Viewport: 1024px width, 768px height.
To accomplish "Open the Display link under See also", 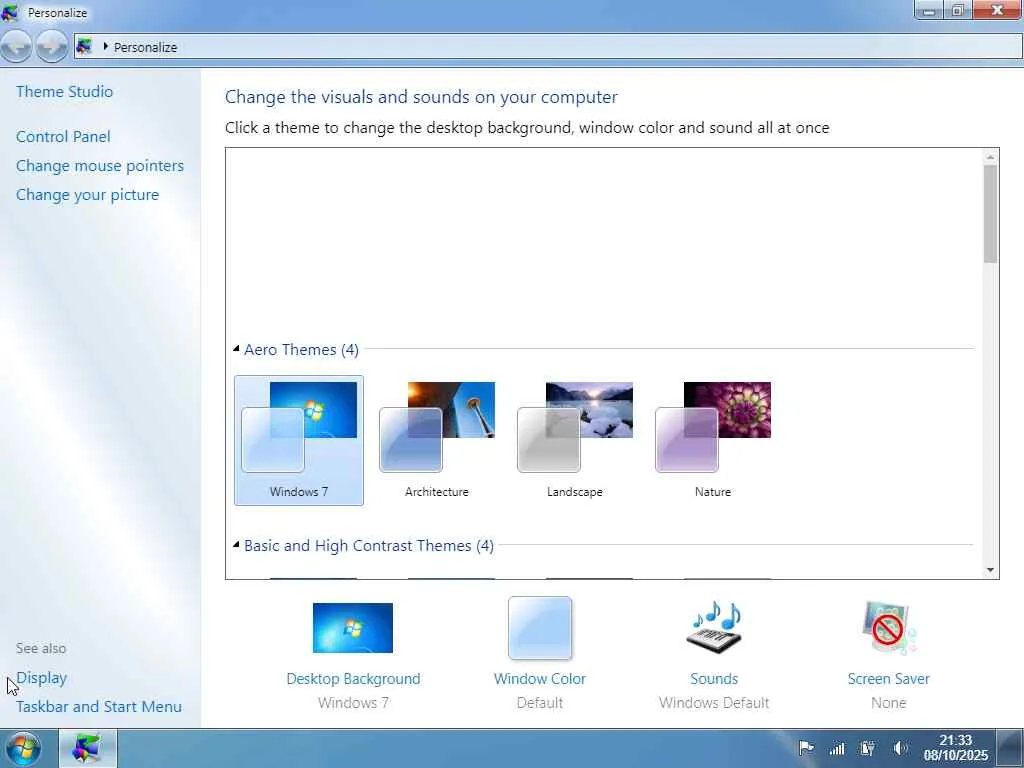I will click(42, 678).
